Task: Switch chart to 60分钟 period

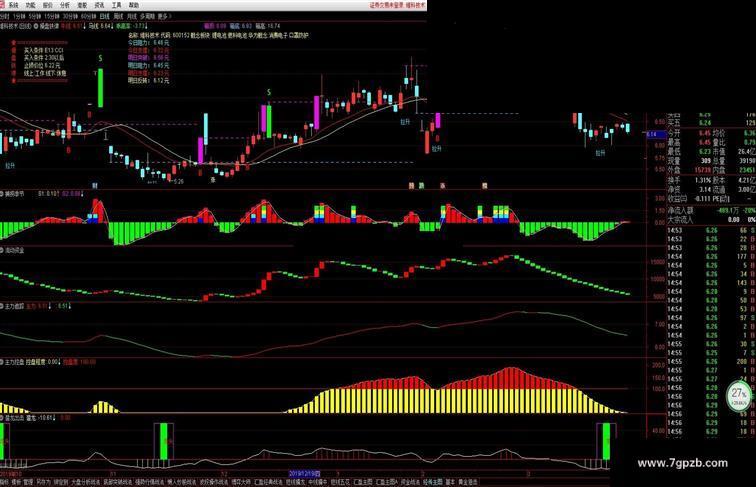Action: [89, 16]
